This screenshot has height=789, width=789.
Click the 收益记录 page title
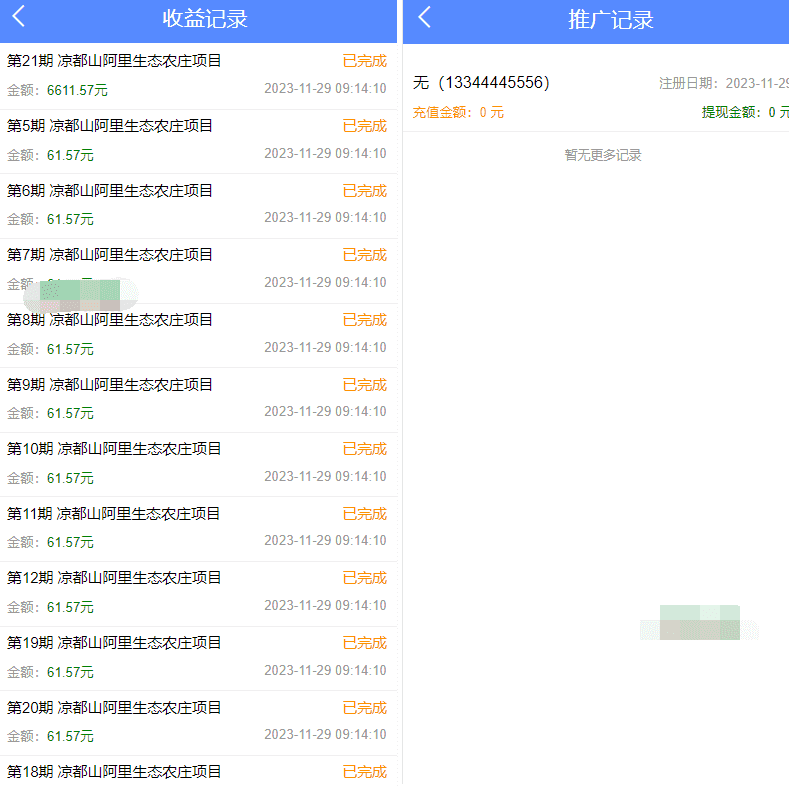(205, 19)
